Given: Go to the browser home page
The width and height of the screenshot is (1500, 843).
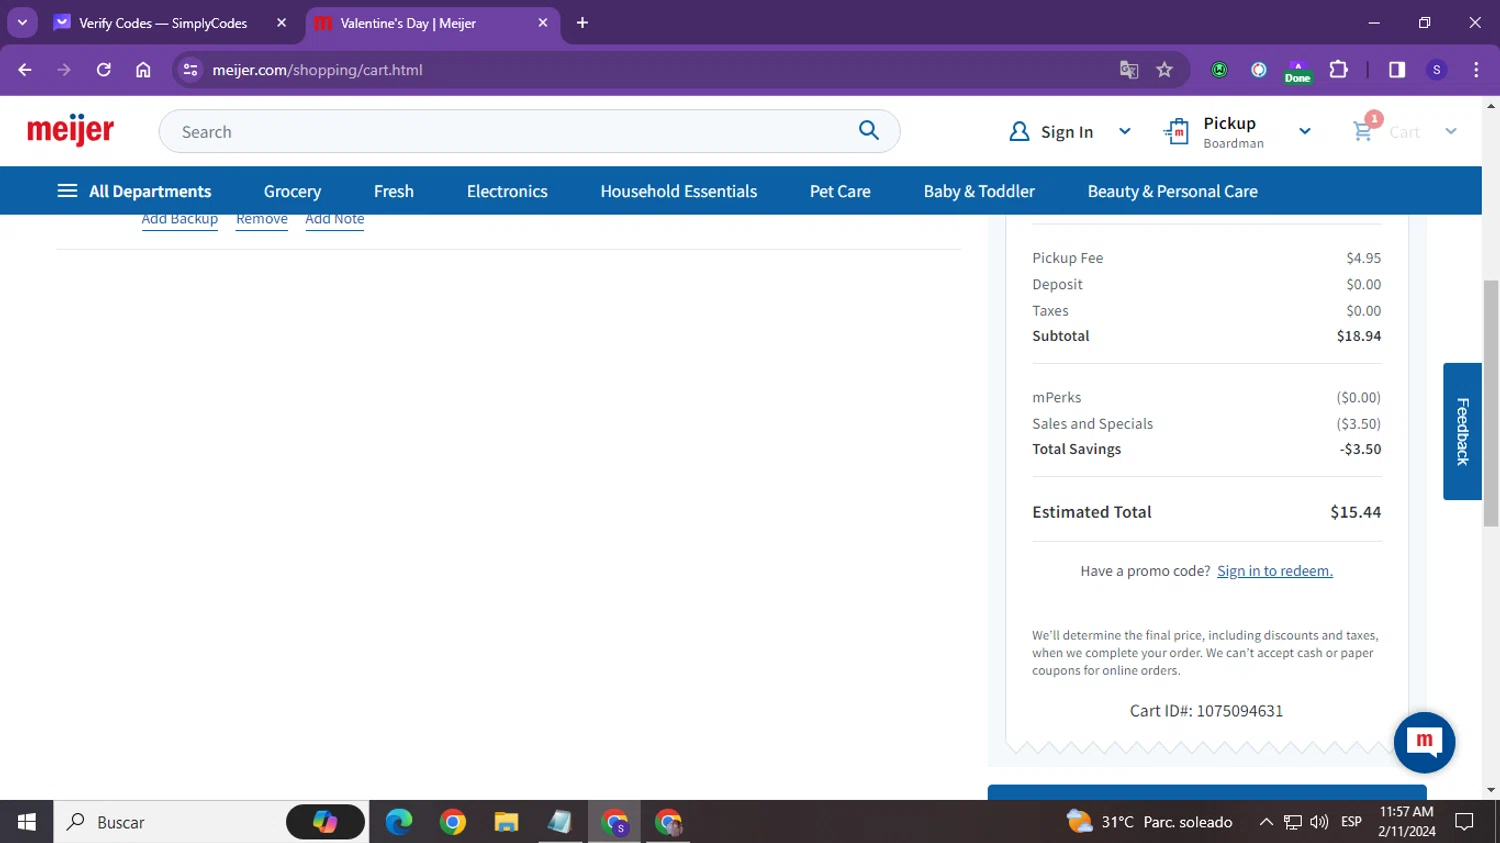Looking at the screenshot, I should (x=143, y=70).
